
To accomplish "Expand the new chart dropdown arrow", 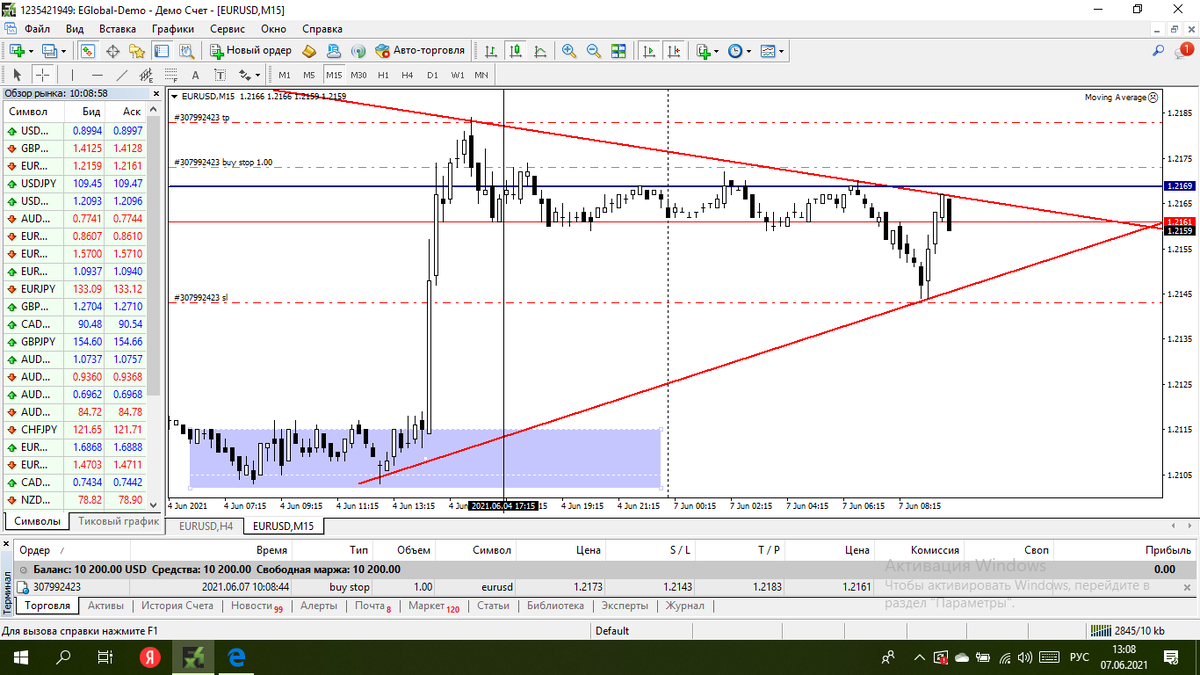I will 31,51.
